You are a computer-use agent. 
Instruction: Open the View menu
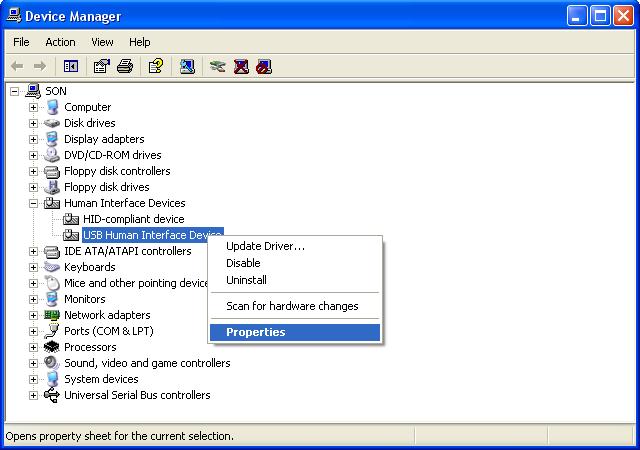(x=102, y=42)
